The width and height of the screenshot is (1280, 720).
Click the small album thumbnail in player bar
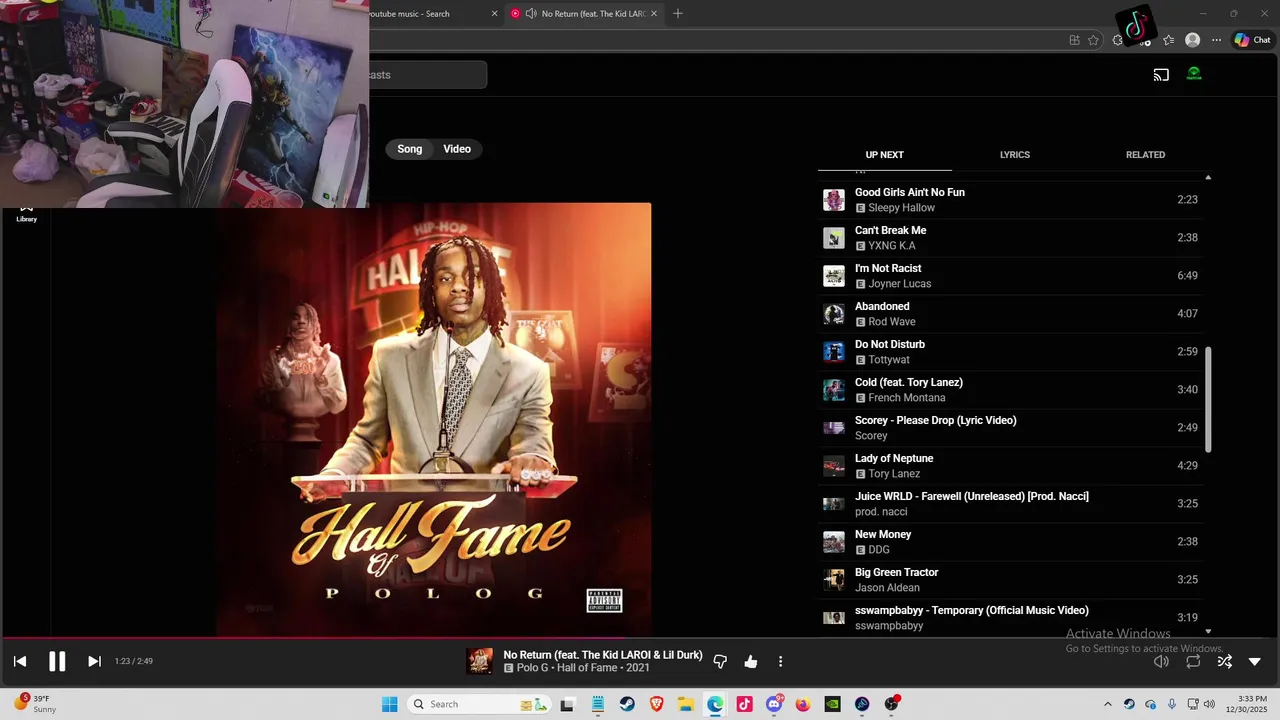tap(480, 661)
